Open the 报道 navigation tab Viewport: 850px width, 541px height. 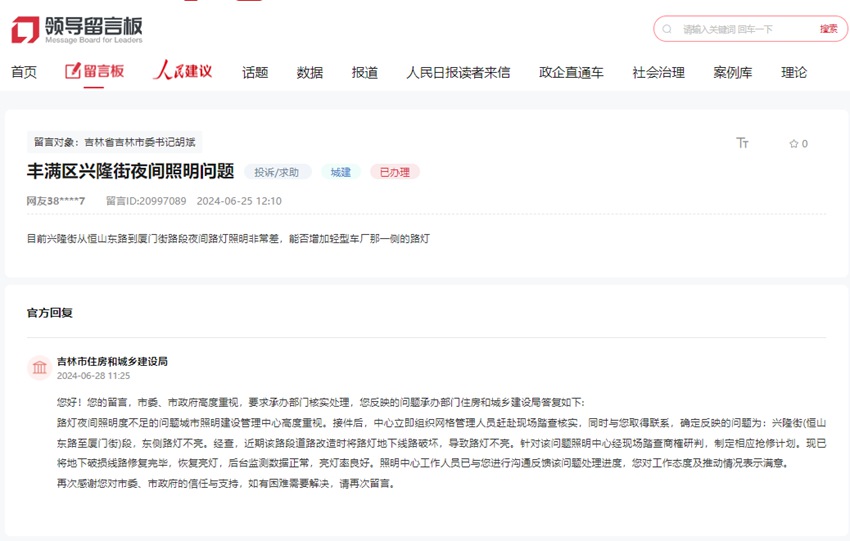click(365, 72)
